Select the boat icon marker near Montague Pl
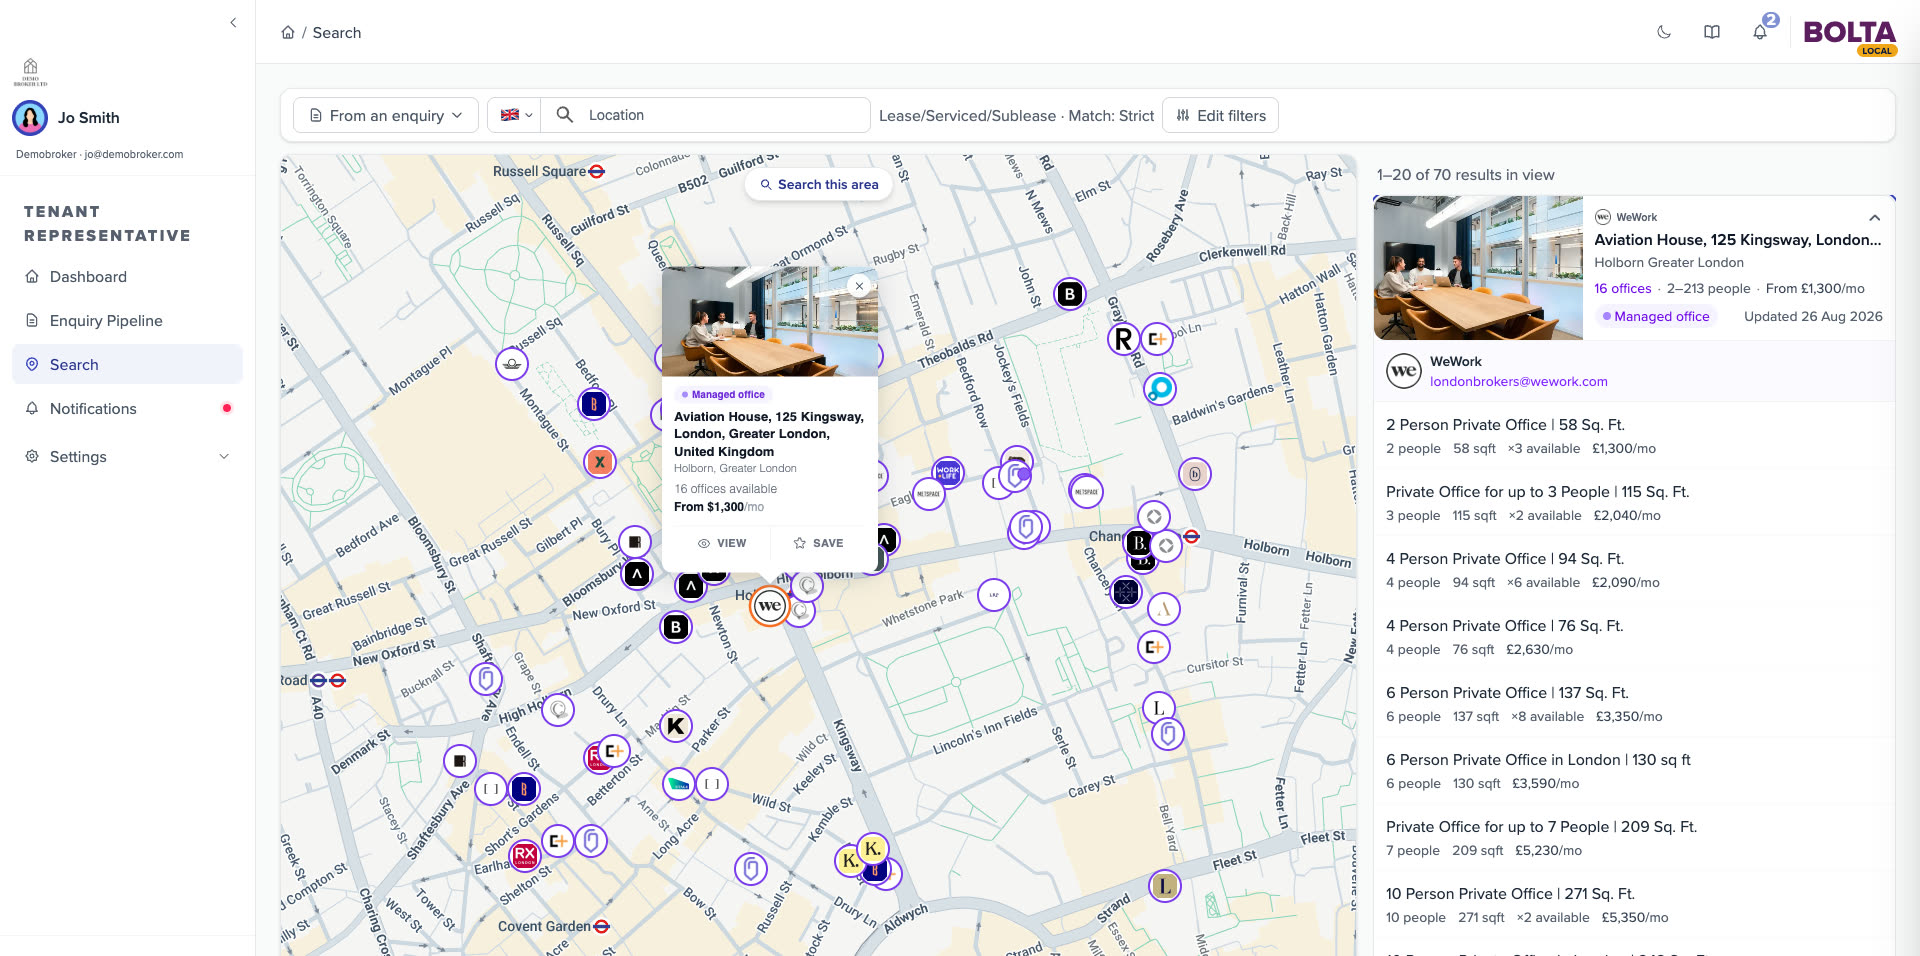 click(512, 364)
